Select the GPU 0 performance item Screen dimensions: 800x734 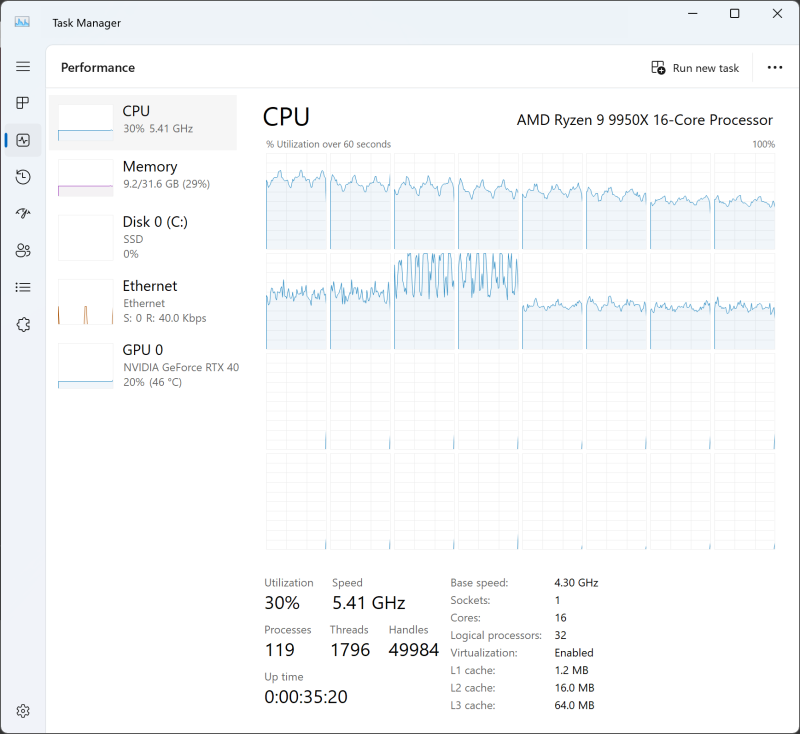pyautogui.click(x=143, y=365)
